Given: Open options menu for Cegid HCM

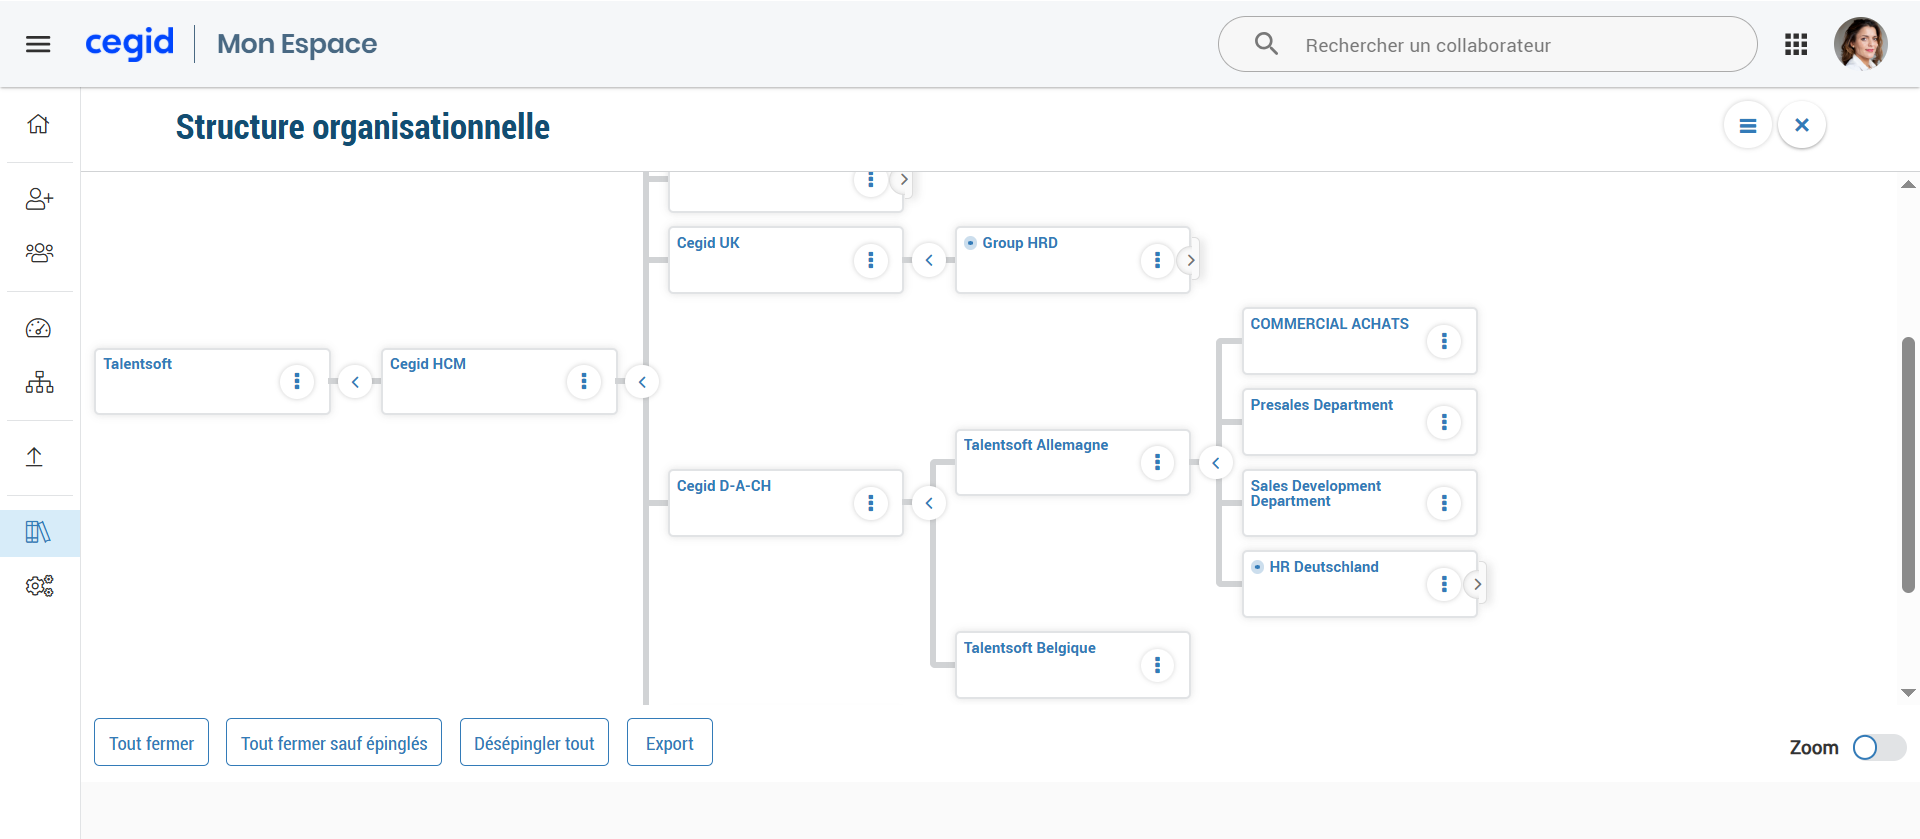Looking at the screenshot, I should [x=583, y=381].
